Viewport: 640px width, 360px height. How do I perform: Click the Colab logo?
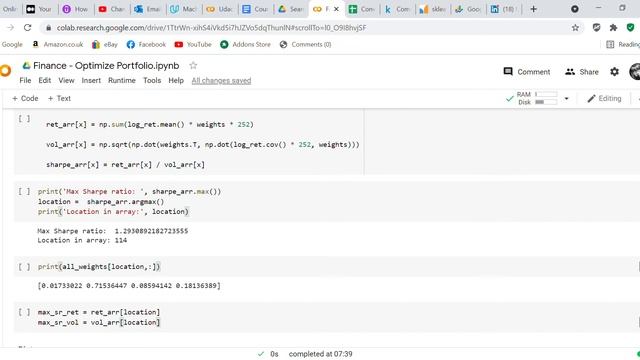(5, 71)
